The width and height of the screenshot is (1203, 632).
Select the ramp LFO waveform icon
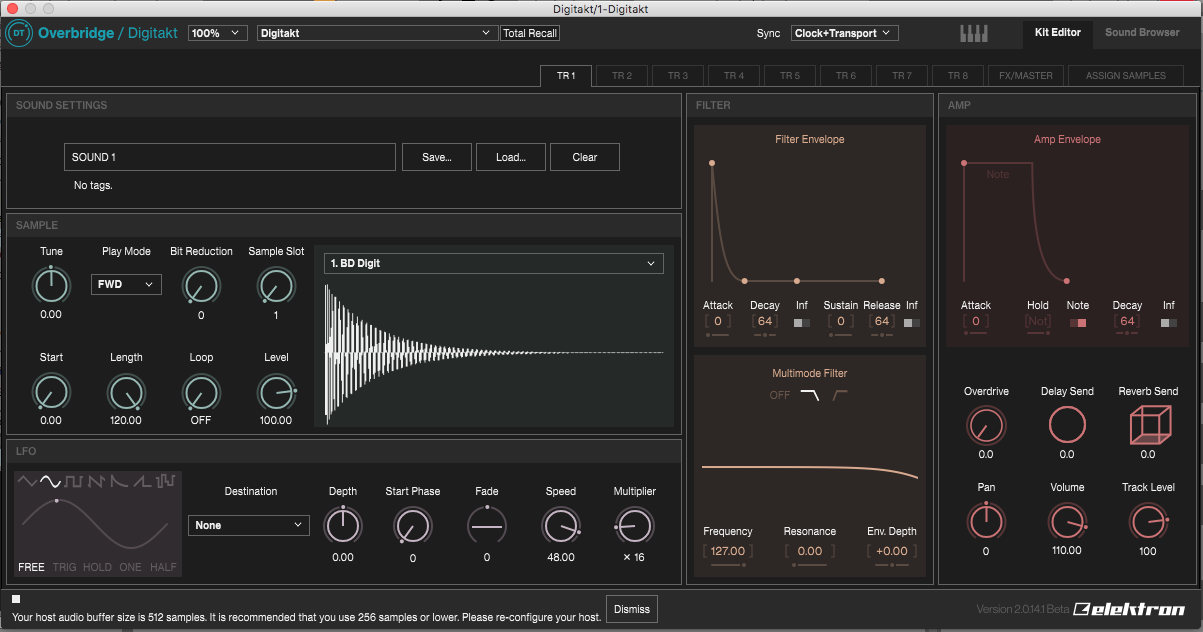pyautogui.click(x=142, y=481)
